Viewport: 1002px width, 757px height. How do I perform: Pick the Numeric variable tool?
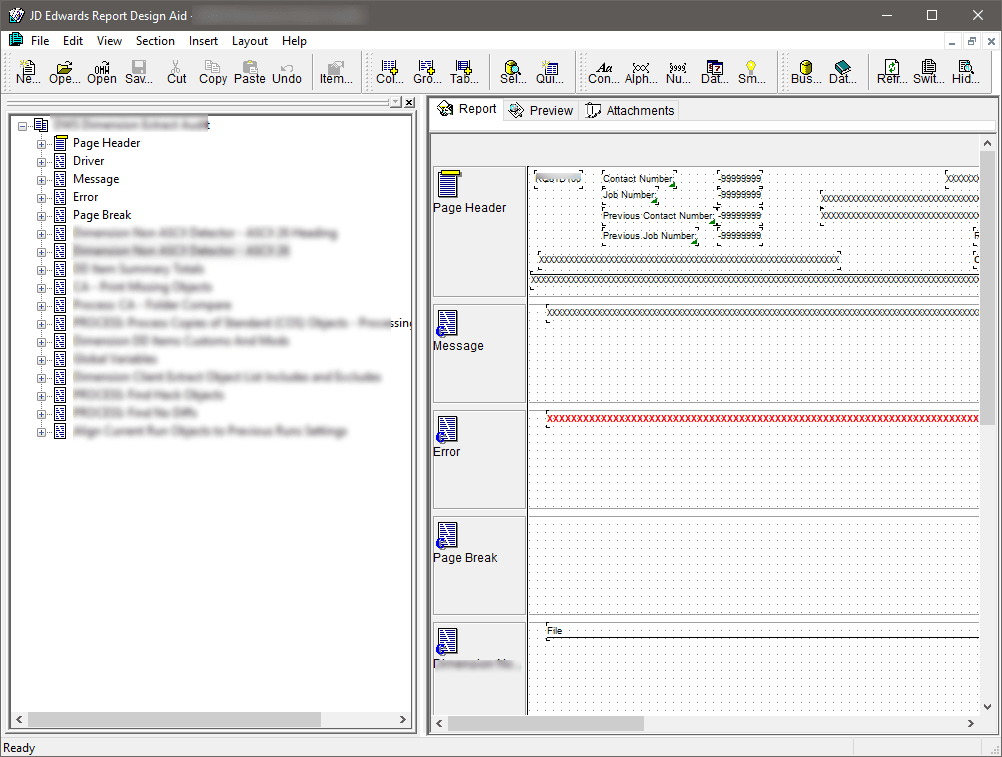pyautogui.click(x=678, y=71)
